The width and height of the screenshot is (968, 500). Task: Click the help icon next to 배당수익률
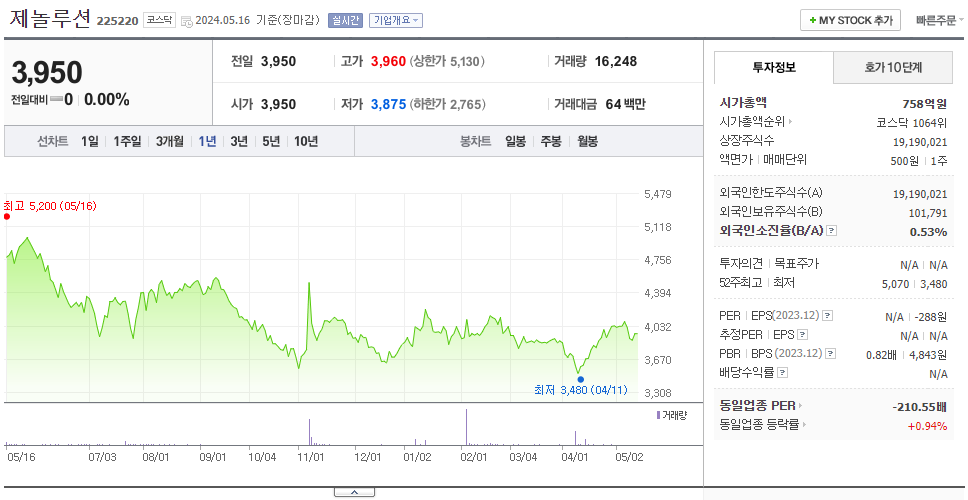coord(782,373)
